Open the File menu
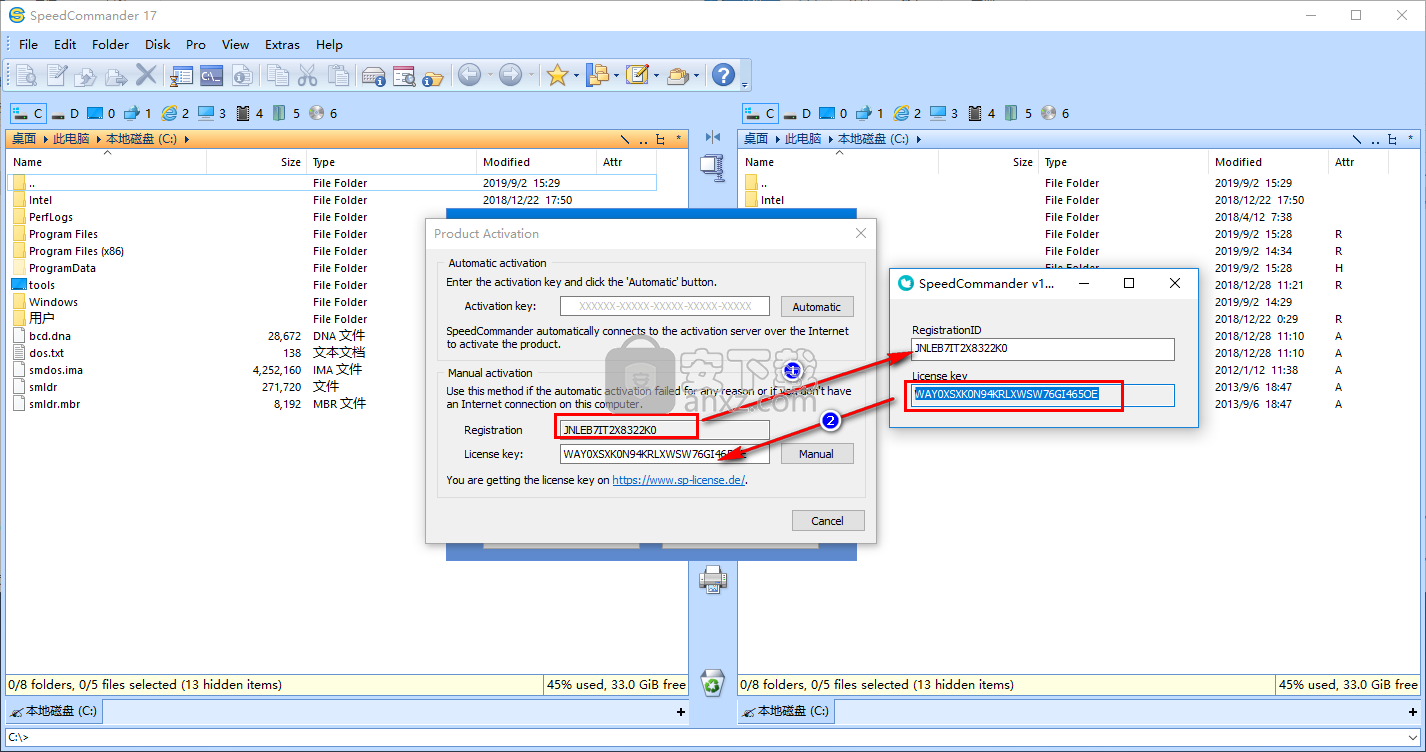Screen dimensions: 1426x752 (28, 44)
